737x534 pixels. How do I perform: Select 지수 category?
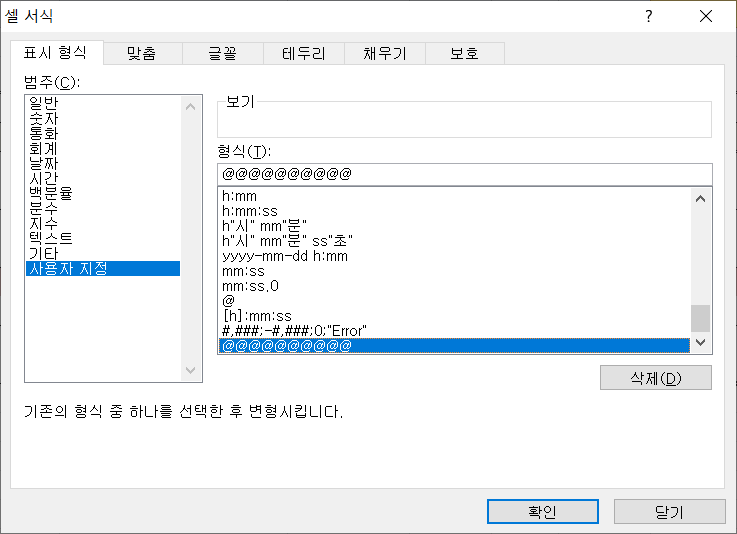click(x=103, y=223)
